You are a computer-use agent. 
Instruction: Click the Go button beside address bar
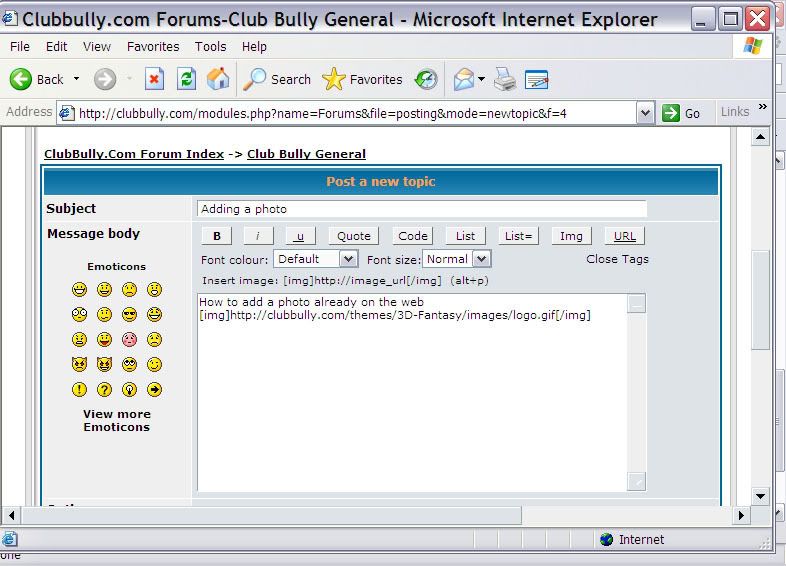pos(681,113)
